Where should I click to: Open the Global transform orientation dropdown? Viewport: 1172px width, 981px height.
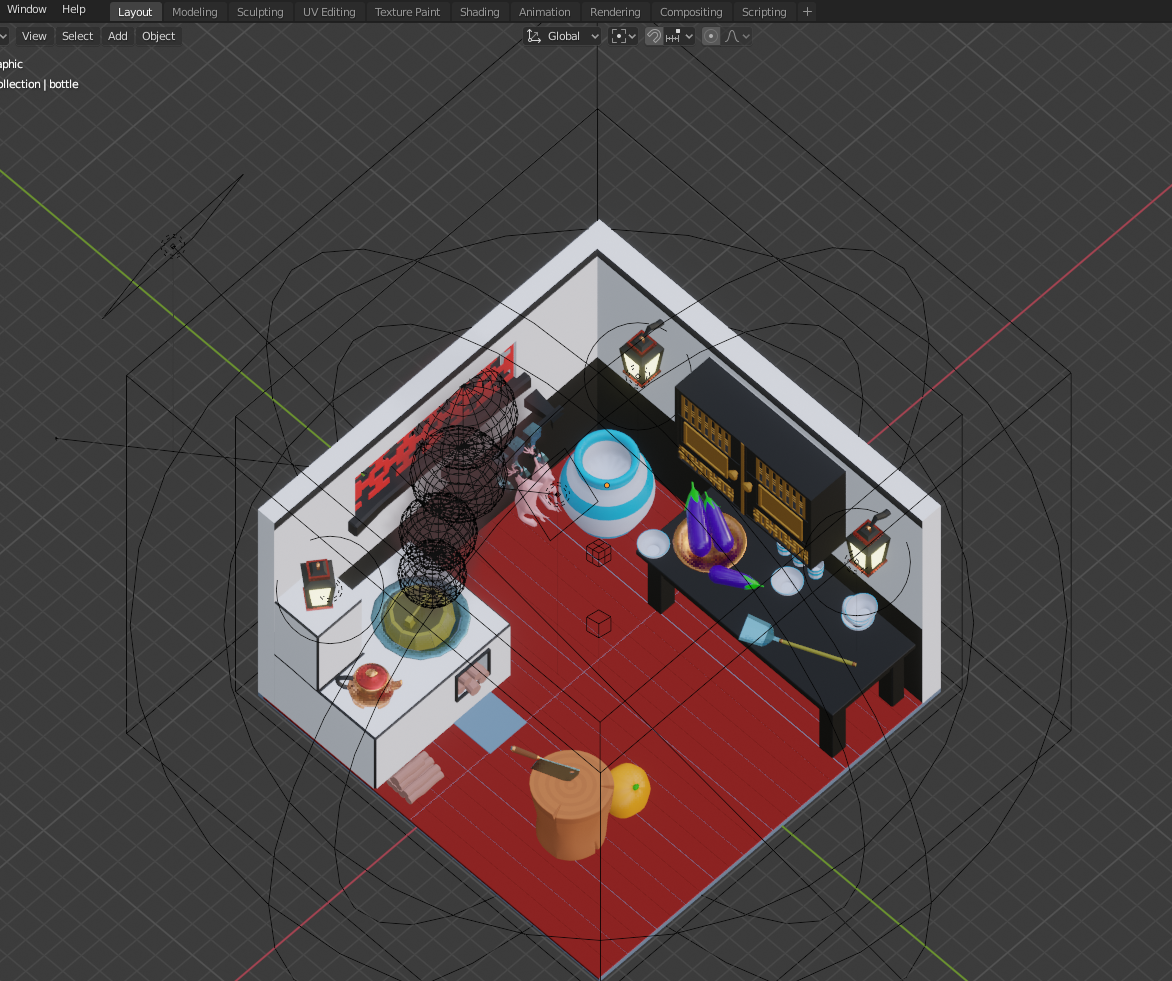click(563, 36)
